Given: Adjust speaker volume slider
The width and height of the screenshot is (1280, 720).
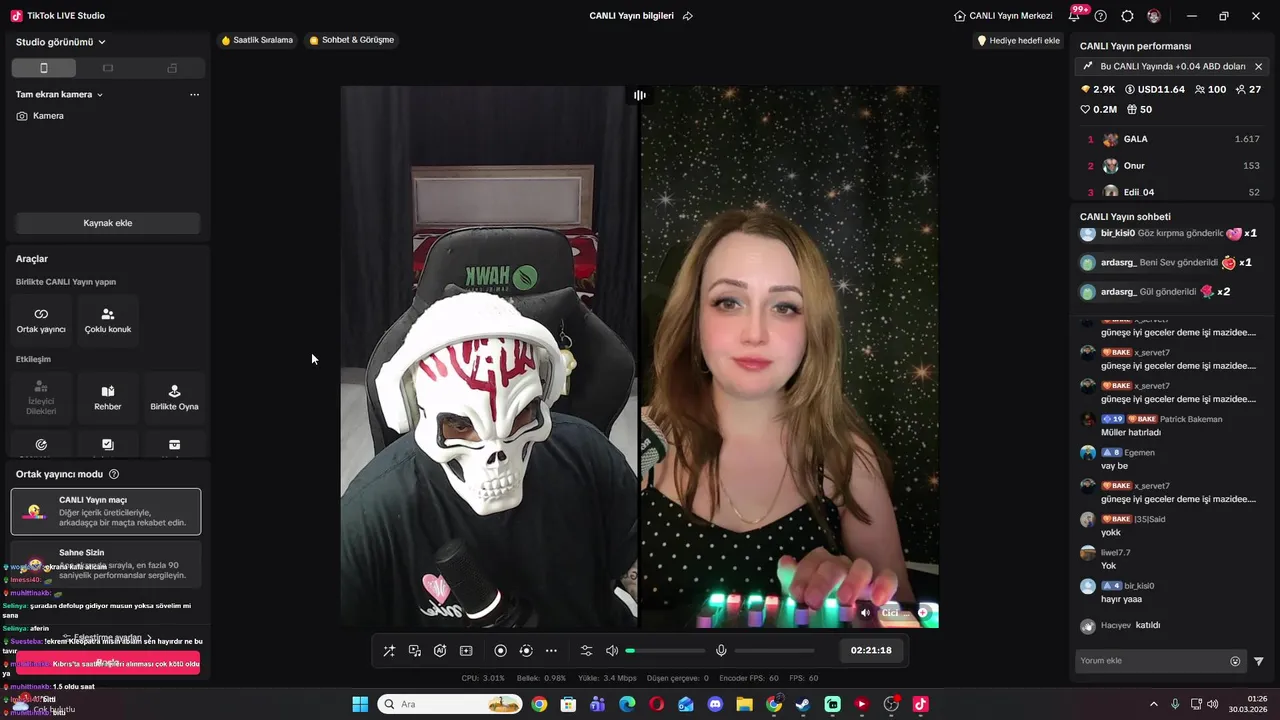Looking at the screenshot, I should tap(665, 651).
